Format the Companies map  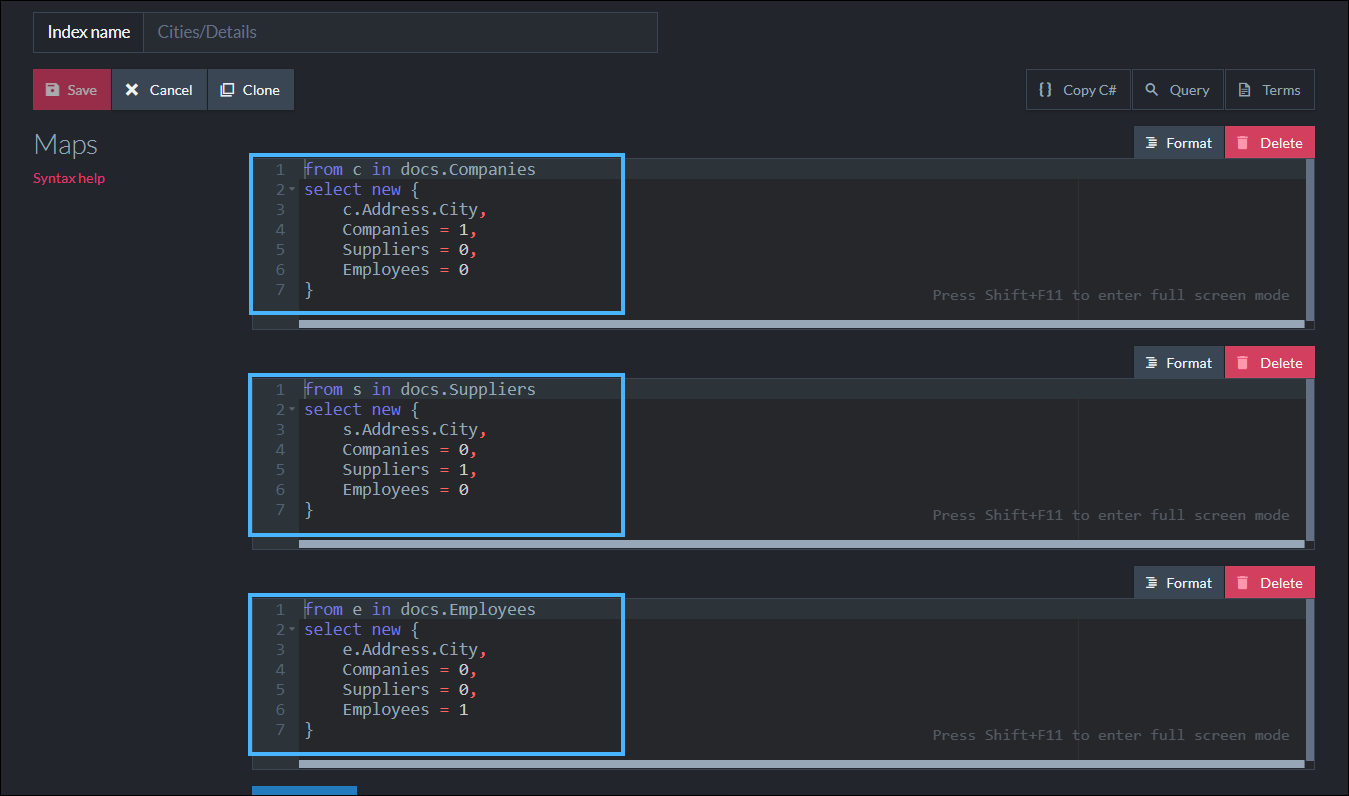point(1179,143)
